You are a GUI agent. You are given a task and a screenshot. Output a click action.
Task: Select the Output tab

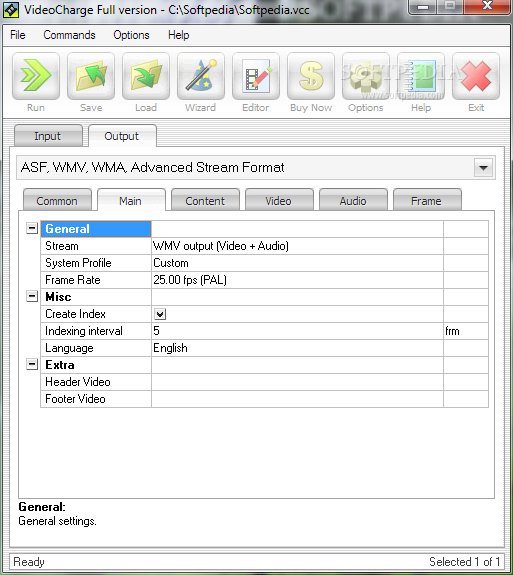(x=122, y=136)
